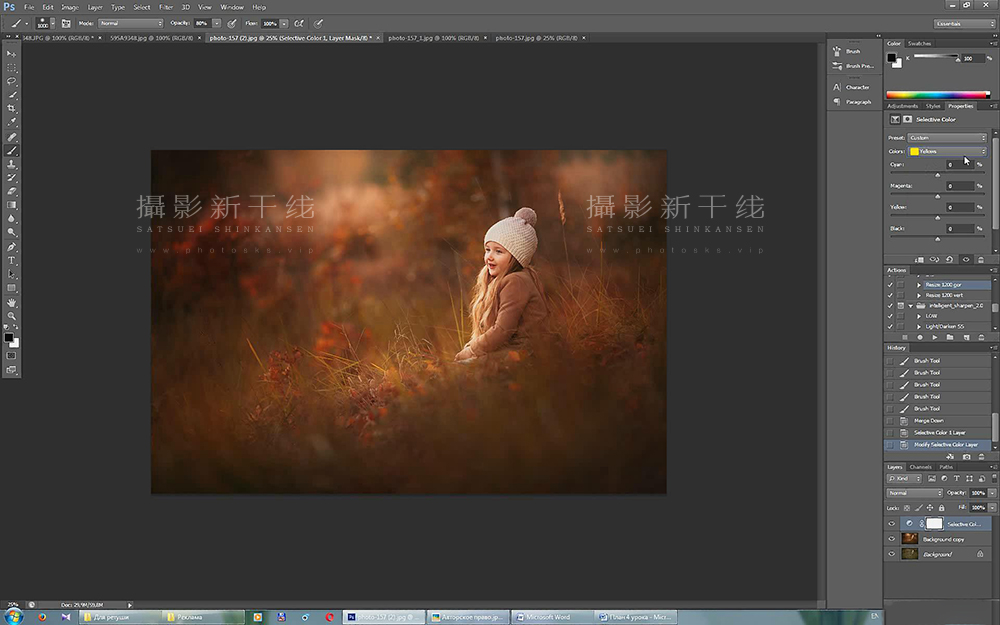This screenshot has height=625, width=1000.
Task: Start recording an action
Action: point(920,337)
